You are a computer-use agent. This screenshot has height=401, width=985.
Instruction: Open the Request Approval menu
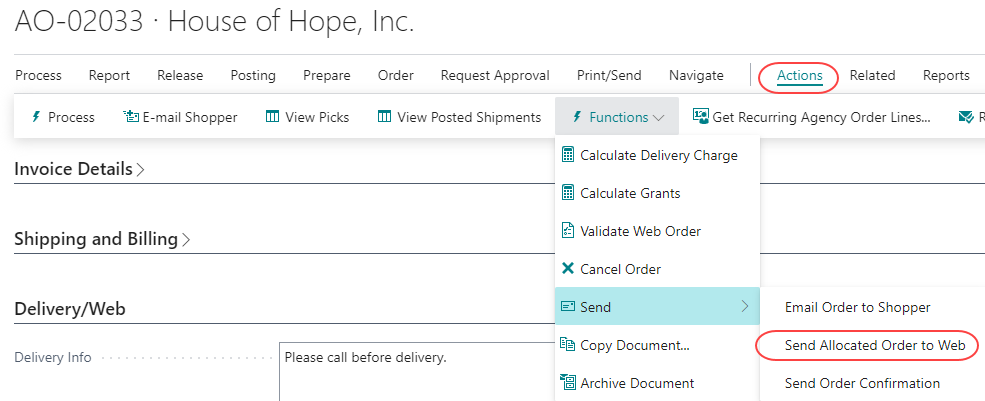coord(495,75)
